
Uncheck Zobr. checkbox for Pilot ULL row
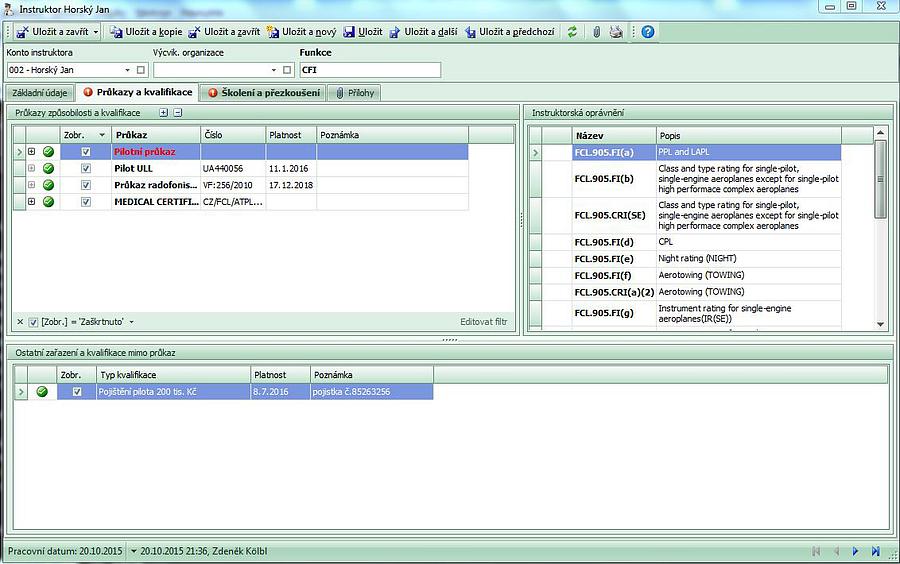coord(86,169)
